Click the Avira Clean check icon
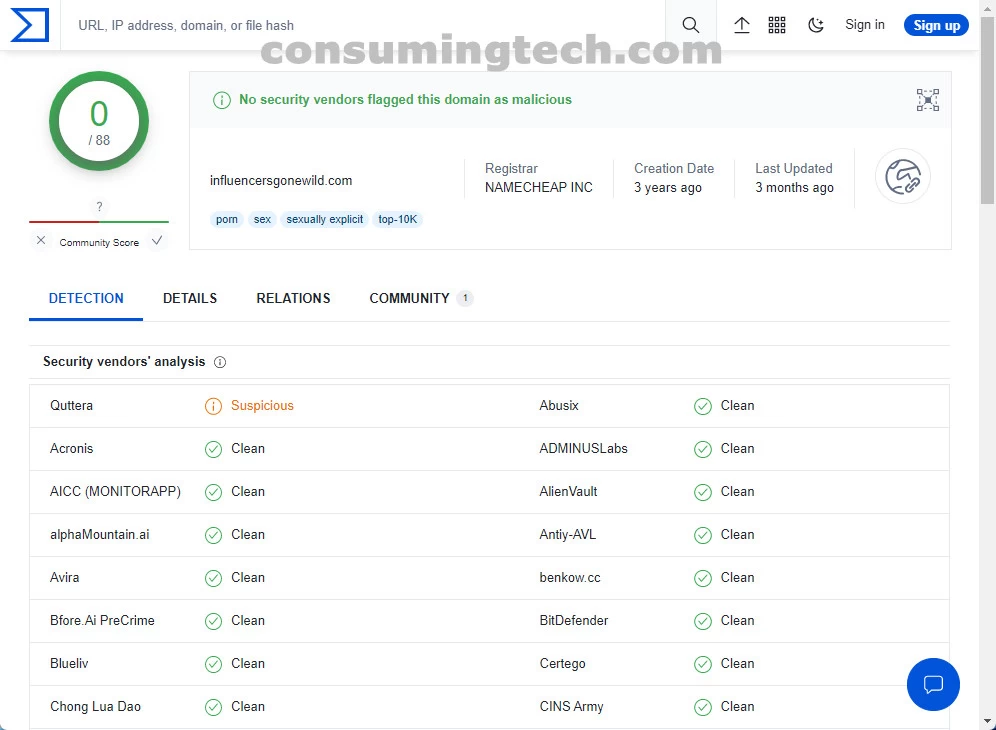 click(x=213, y=578)
